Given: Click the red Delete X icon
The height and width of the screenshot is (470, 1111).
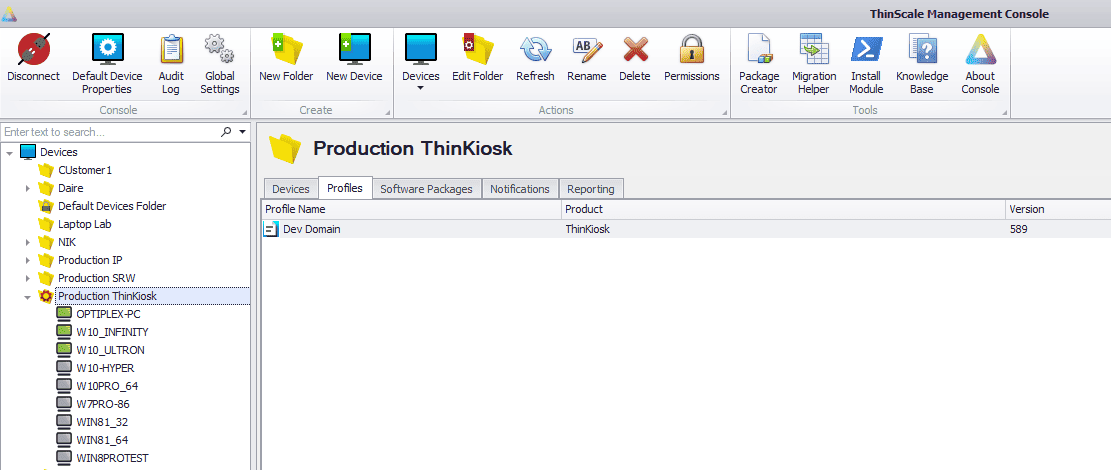Looking at the screenshot, I should pyautogui.click(x=635, y=50).
